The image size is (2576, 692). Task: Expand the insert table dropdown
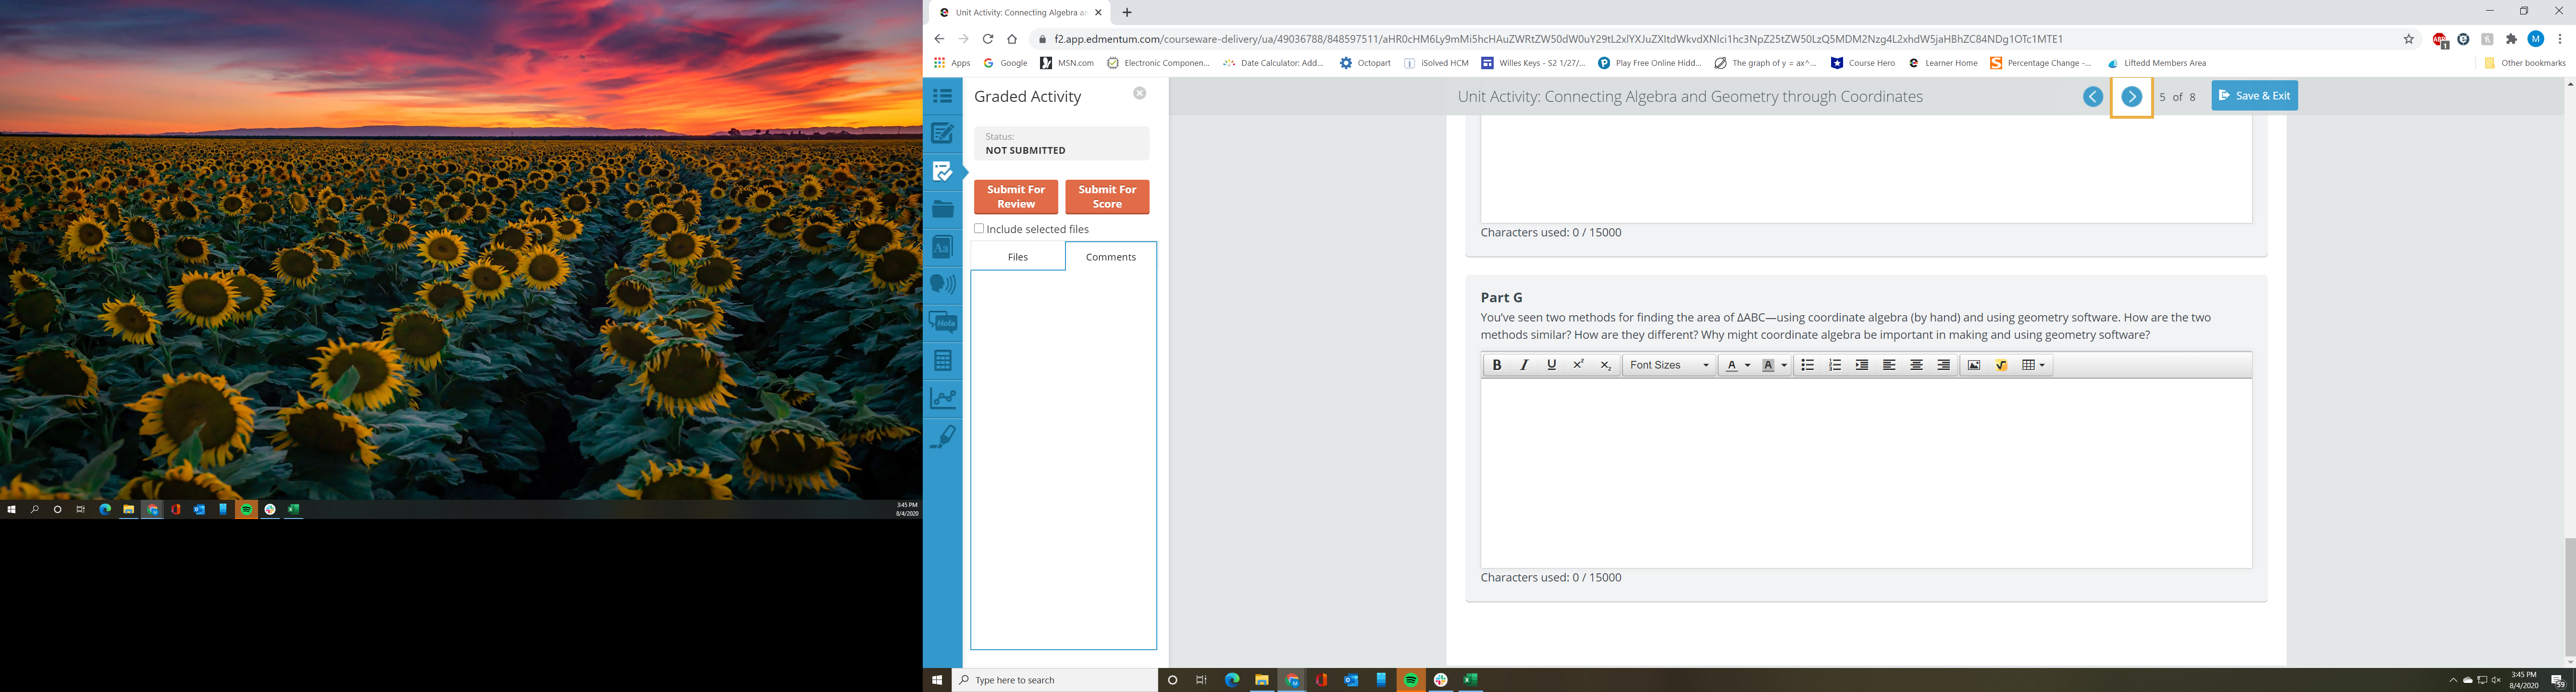pos(2042,365)
